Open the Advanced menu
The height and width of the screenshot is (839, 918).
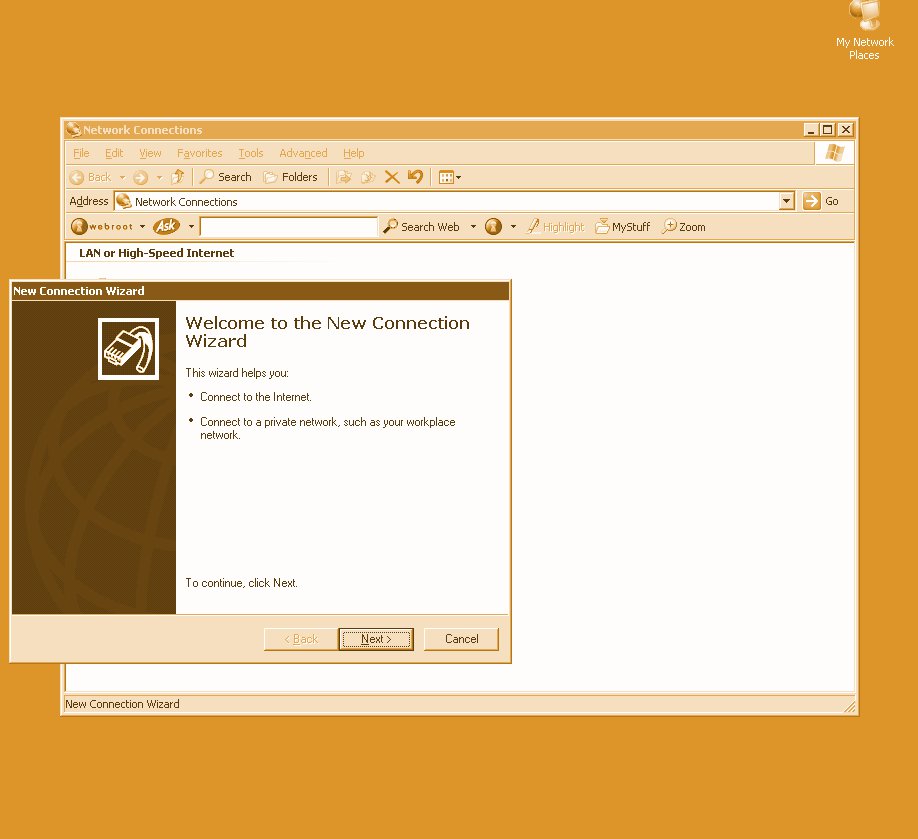tap(303, 153)
